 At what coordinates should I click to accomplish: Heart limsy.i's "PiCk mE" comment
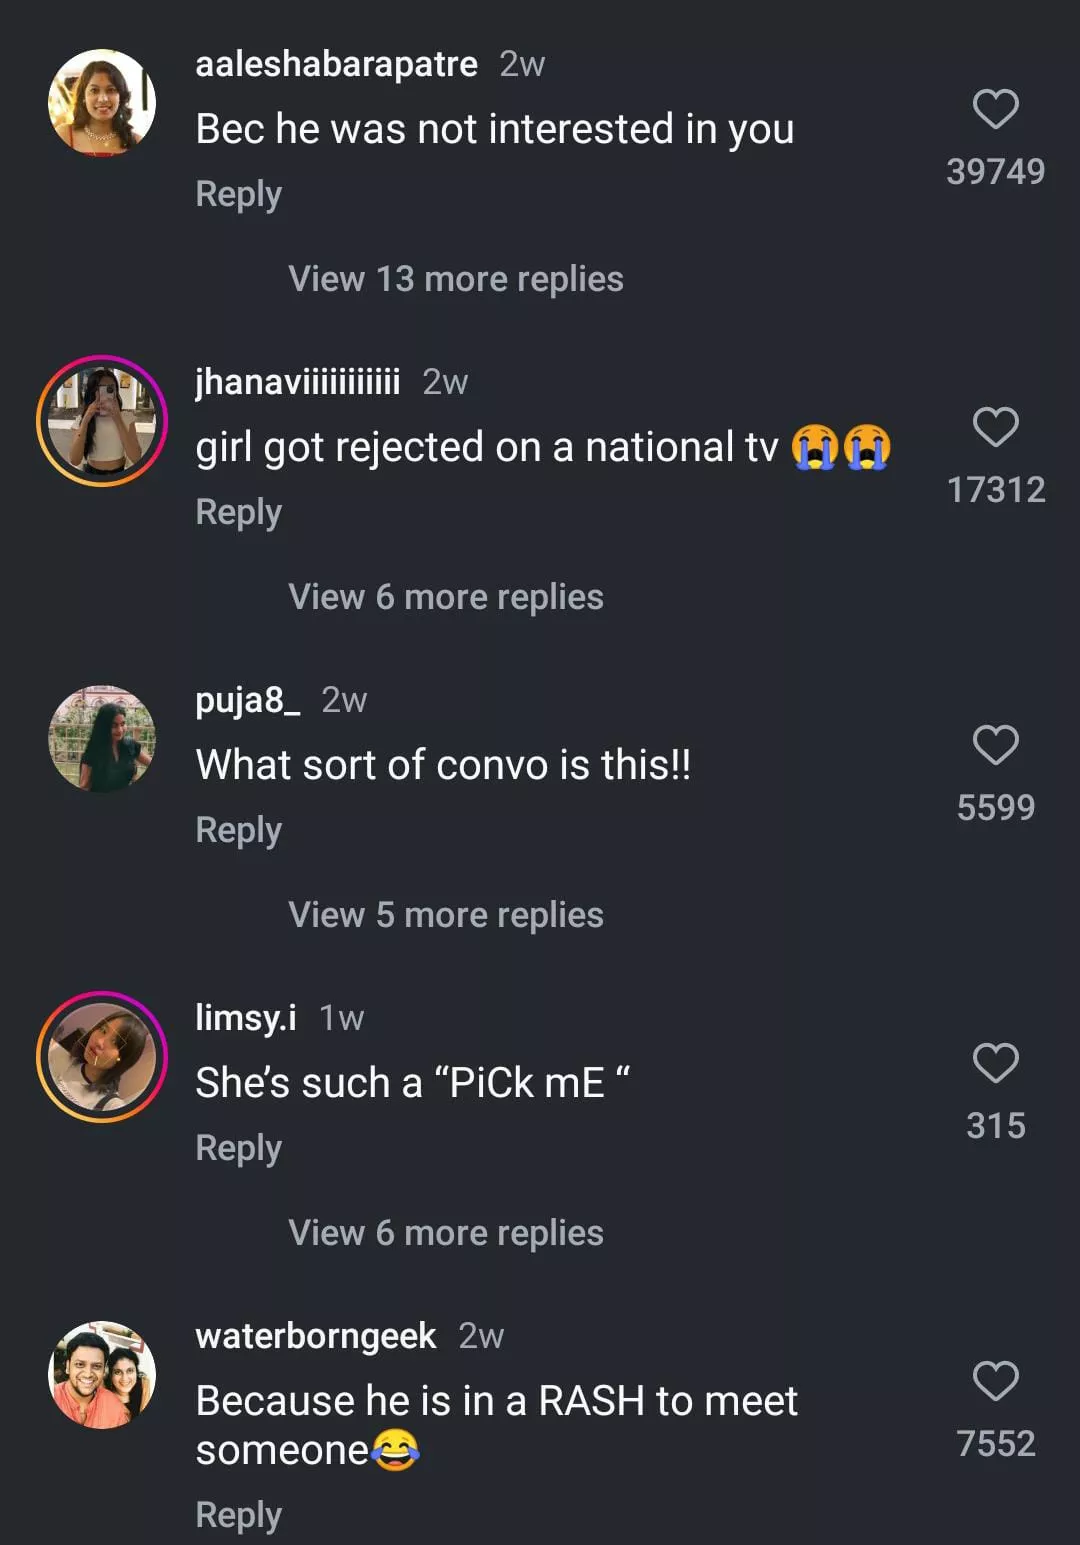point(995,1064)
